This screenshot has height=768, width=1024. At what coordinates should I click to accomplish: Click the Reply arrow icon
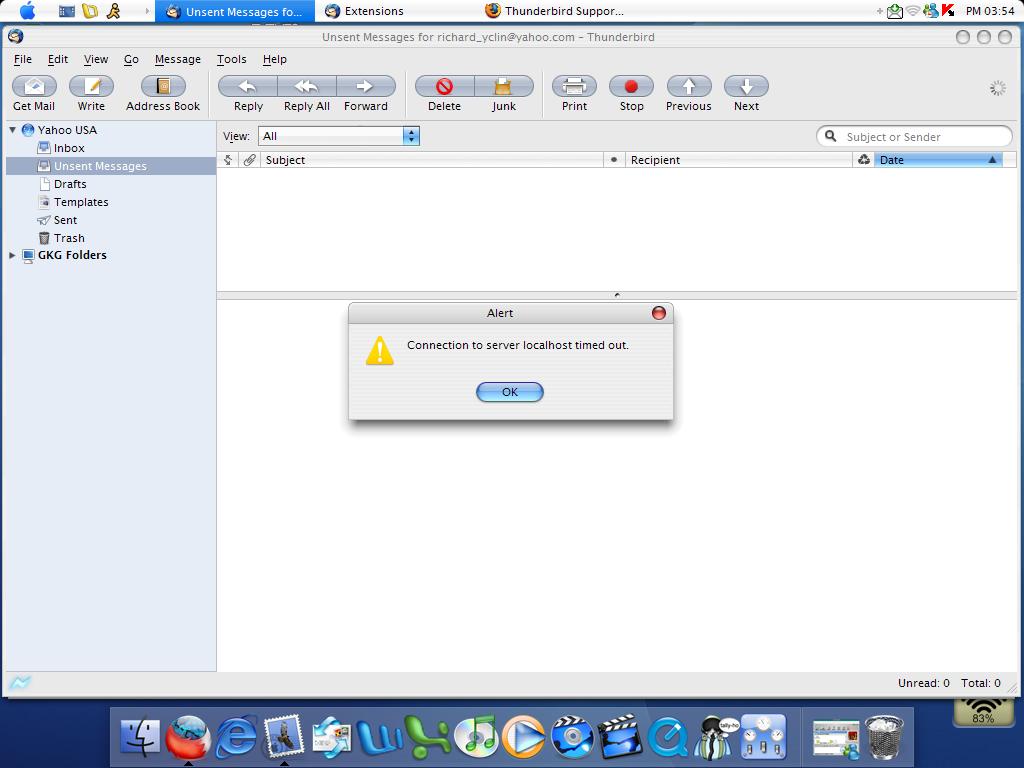[x=248, y=86]
